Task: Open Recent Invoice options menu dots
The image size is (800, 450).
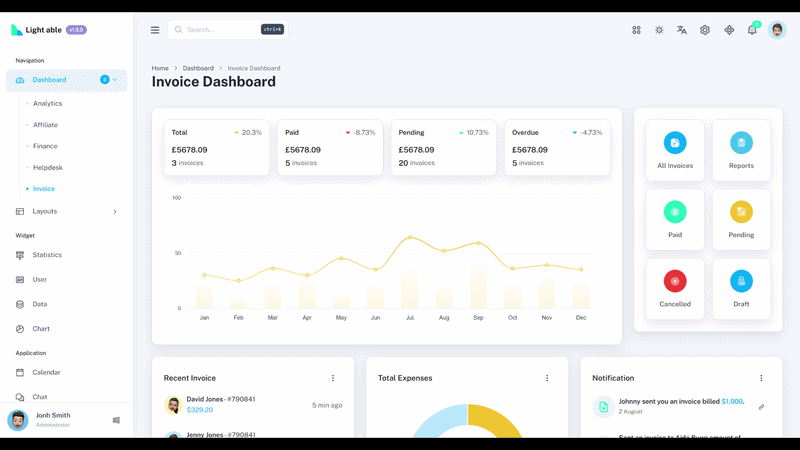Action: (333, 378)
